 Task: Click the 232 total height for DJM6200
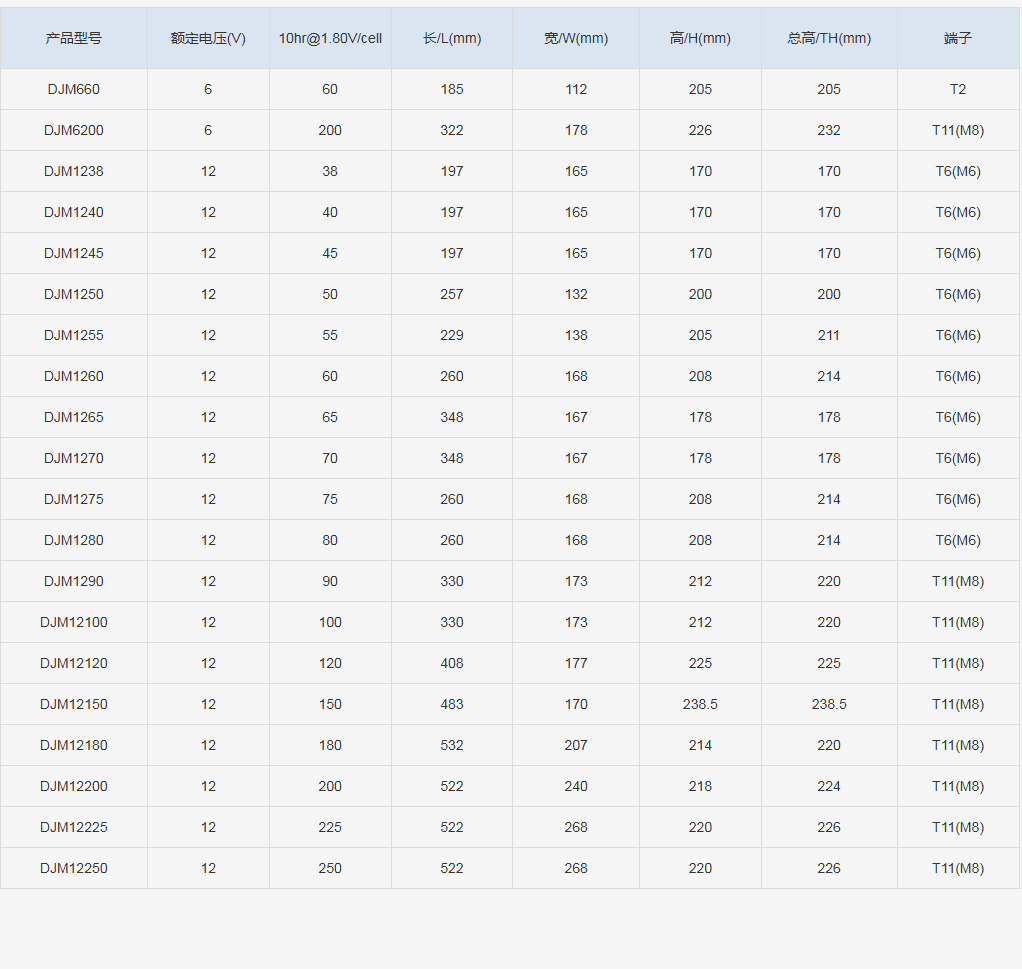click(x=829, y=130)
